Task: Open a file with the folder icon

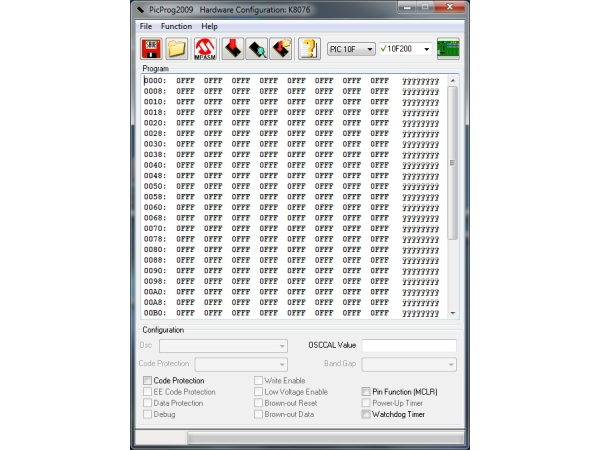Action: (177, 48)
